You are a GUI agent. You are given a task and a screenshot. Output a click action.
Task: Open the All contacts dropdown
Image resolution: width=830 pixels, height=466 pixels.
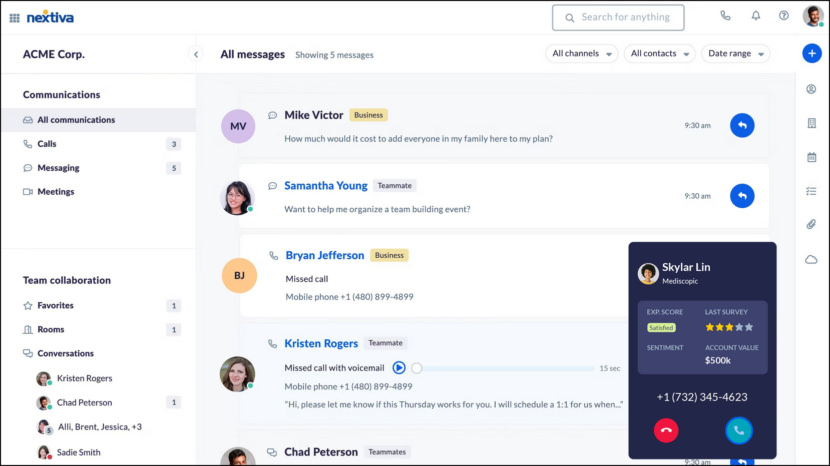(x=659, y=53)
